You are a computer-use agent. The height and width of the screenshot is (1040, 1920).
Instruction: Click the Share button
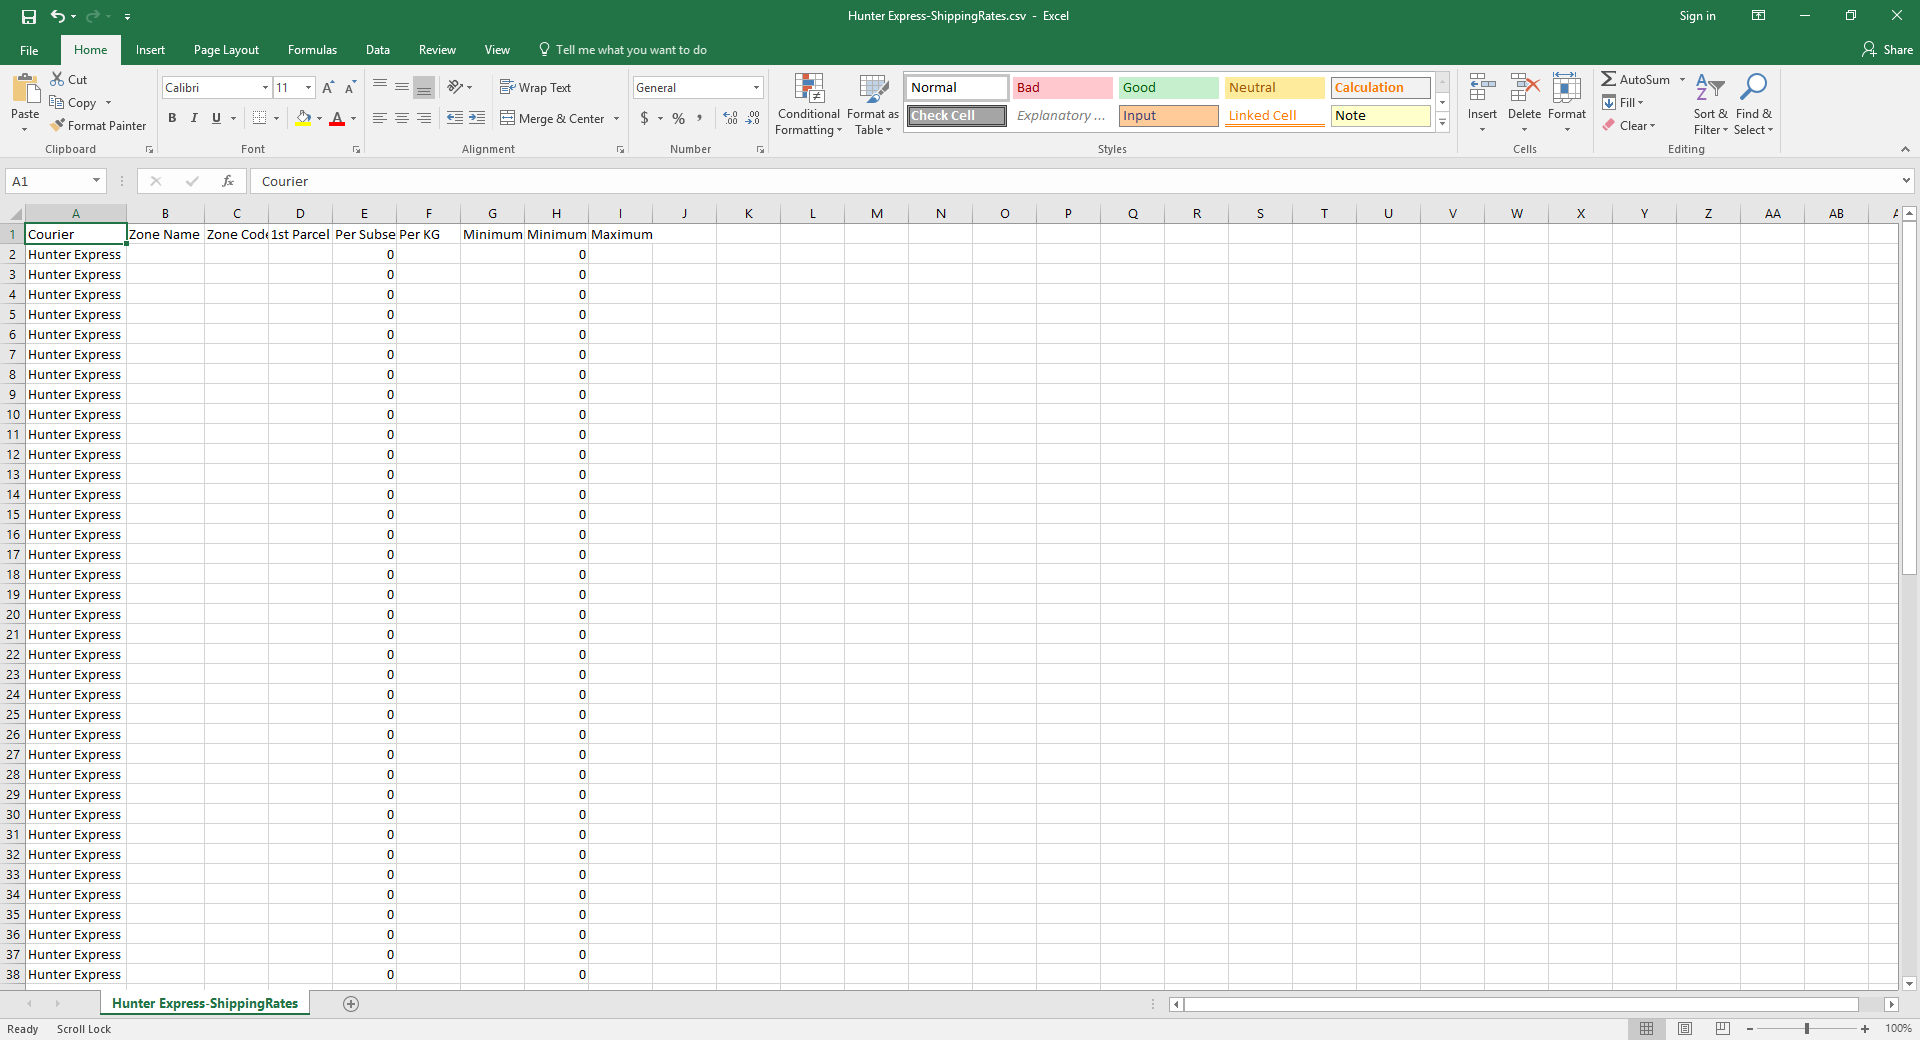(1887, 50)
